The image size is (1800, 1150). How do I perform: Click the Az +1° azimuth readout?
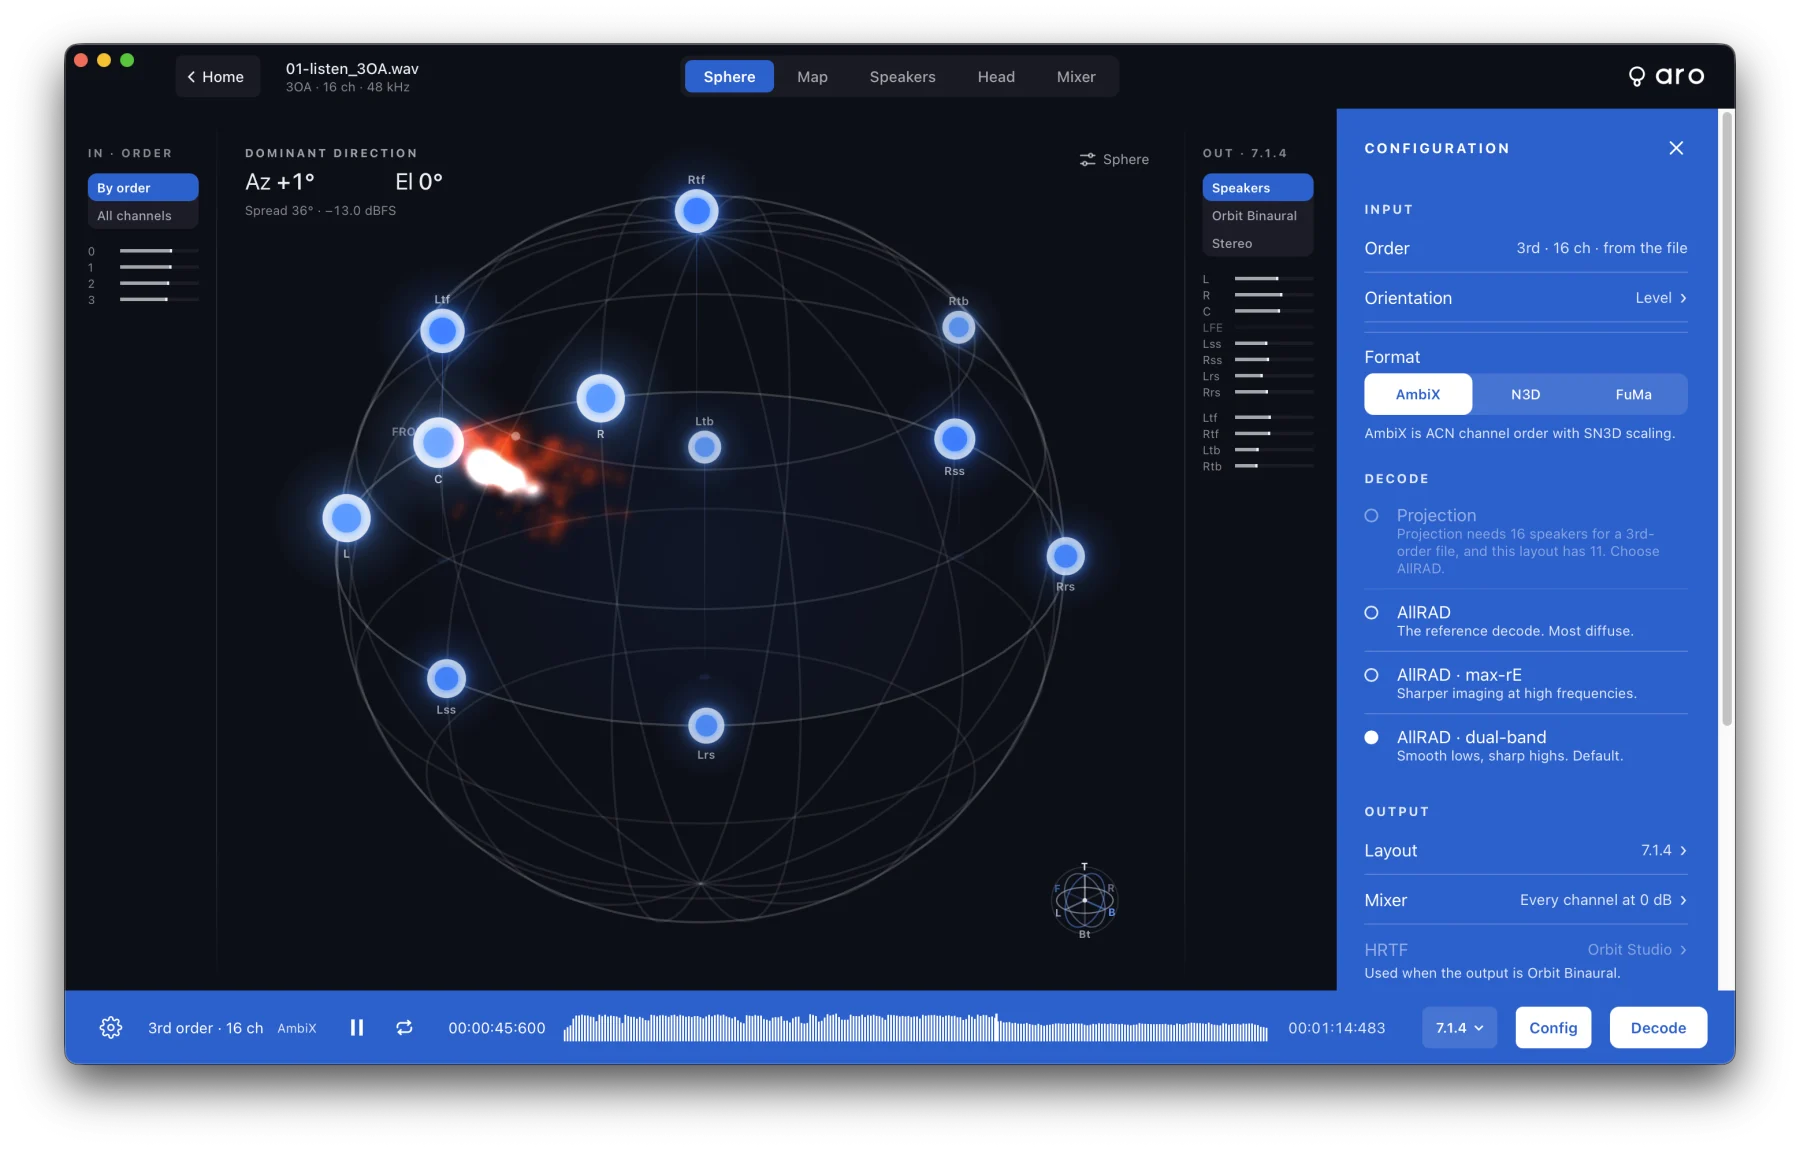coord(280,182)
